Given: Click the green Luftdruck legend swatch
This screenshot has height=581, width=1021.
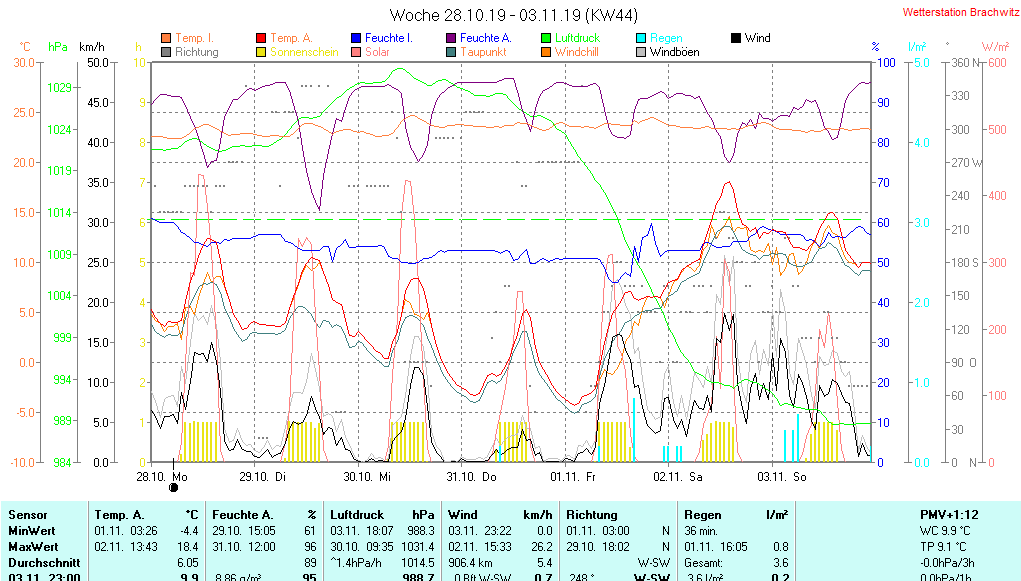Looking at the screenshot, I should (x=546, y=38).
